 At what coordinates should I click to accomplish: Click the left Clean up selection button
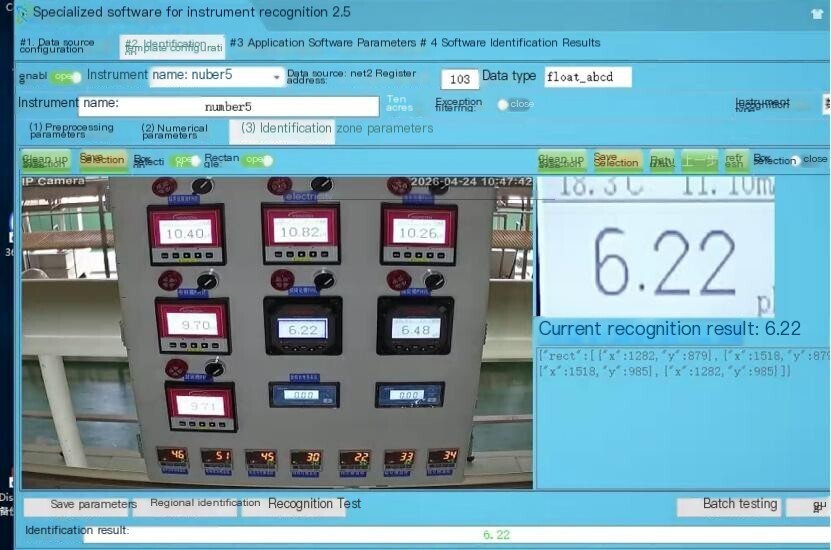45,160
